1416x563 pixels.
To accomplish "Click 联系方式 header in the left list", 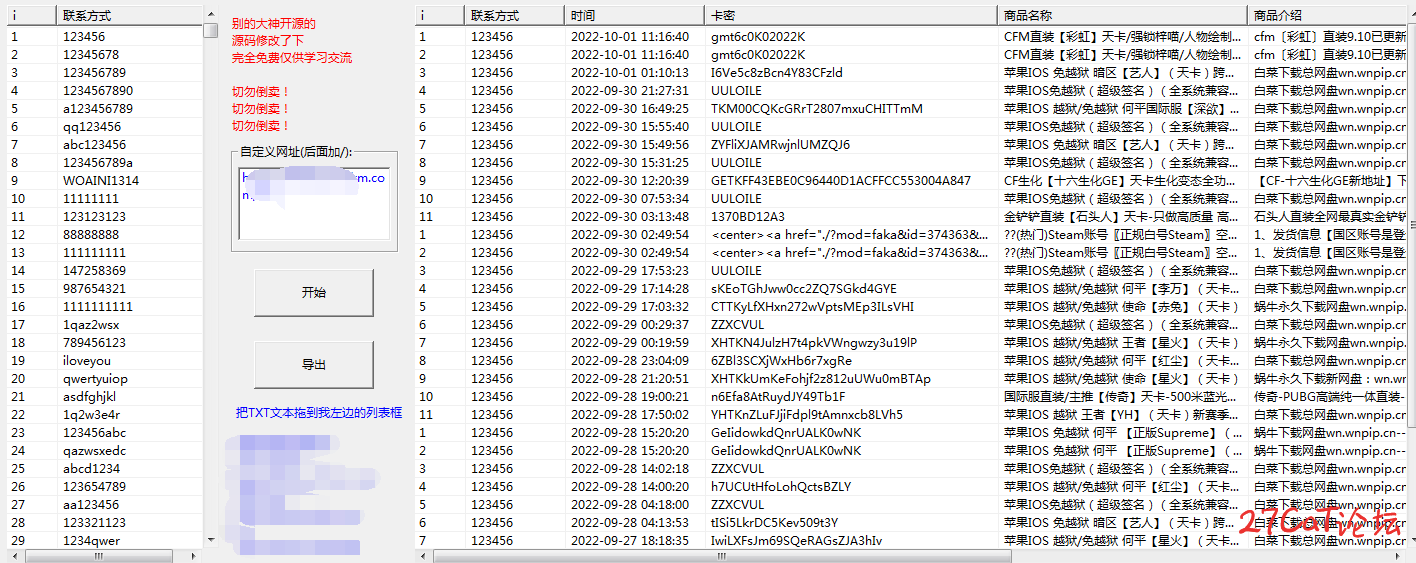I will [x=130, y=16].
